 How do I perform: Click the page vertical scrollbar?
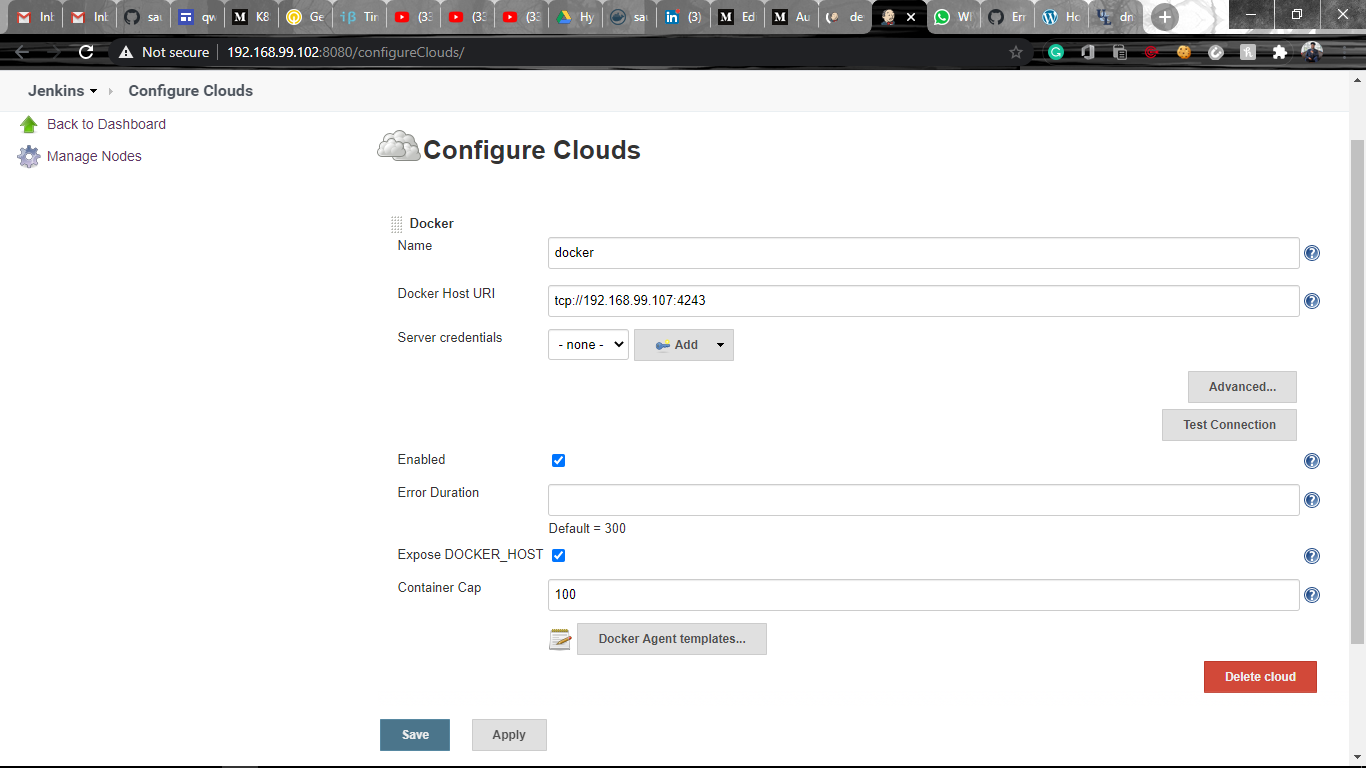[1357, 390]
